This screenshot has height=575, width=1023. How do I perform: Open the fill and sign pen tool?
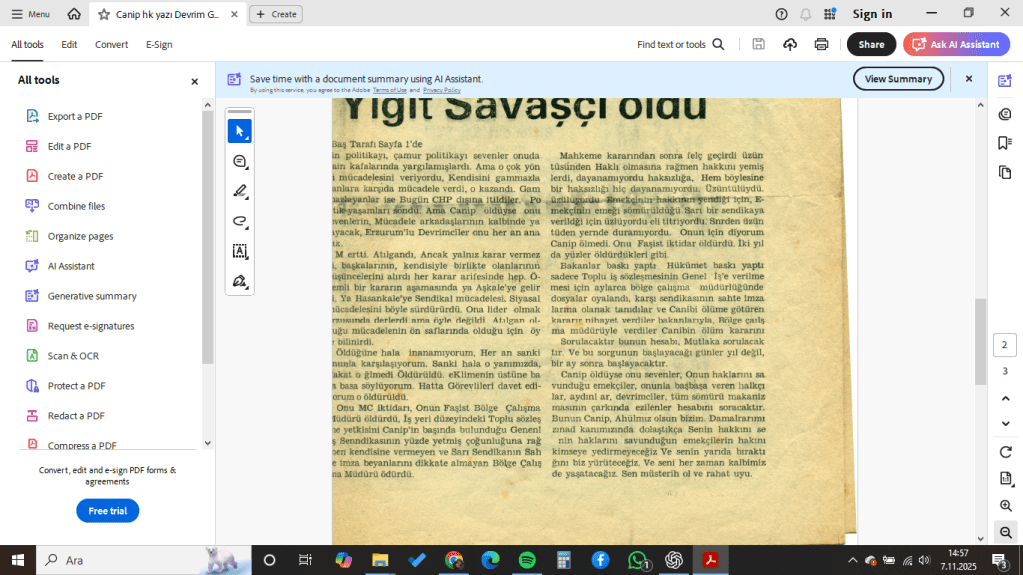pyautogui.click(x=240, y=281)
